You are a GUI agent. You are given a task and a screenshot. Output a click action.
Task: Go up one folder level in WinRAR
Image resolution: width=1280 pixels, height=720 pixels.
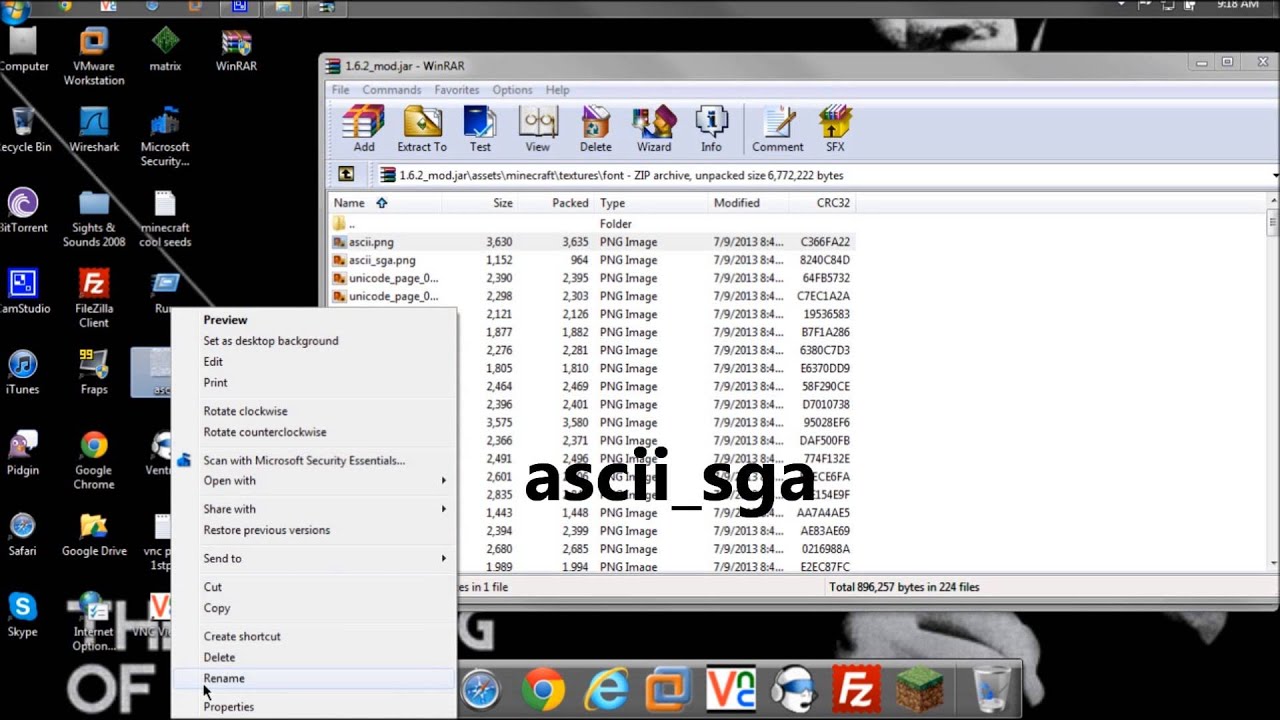(346, 174)
